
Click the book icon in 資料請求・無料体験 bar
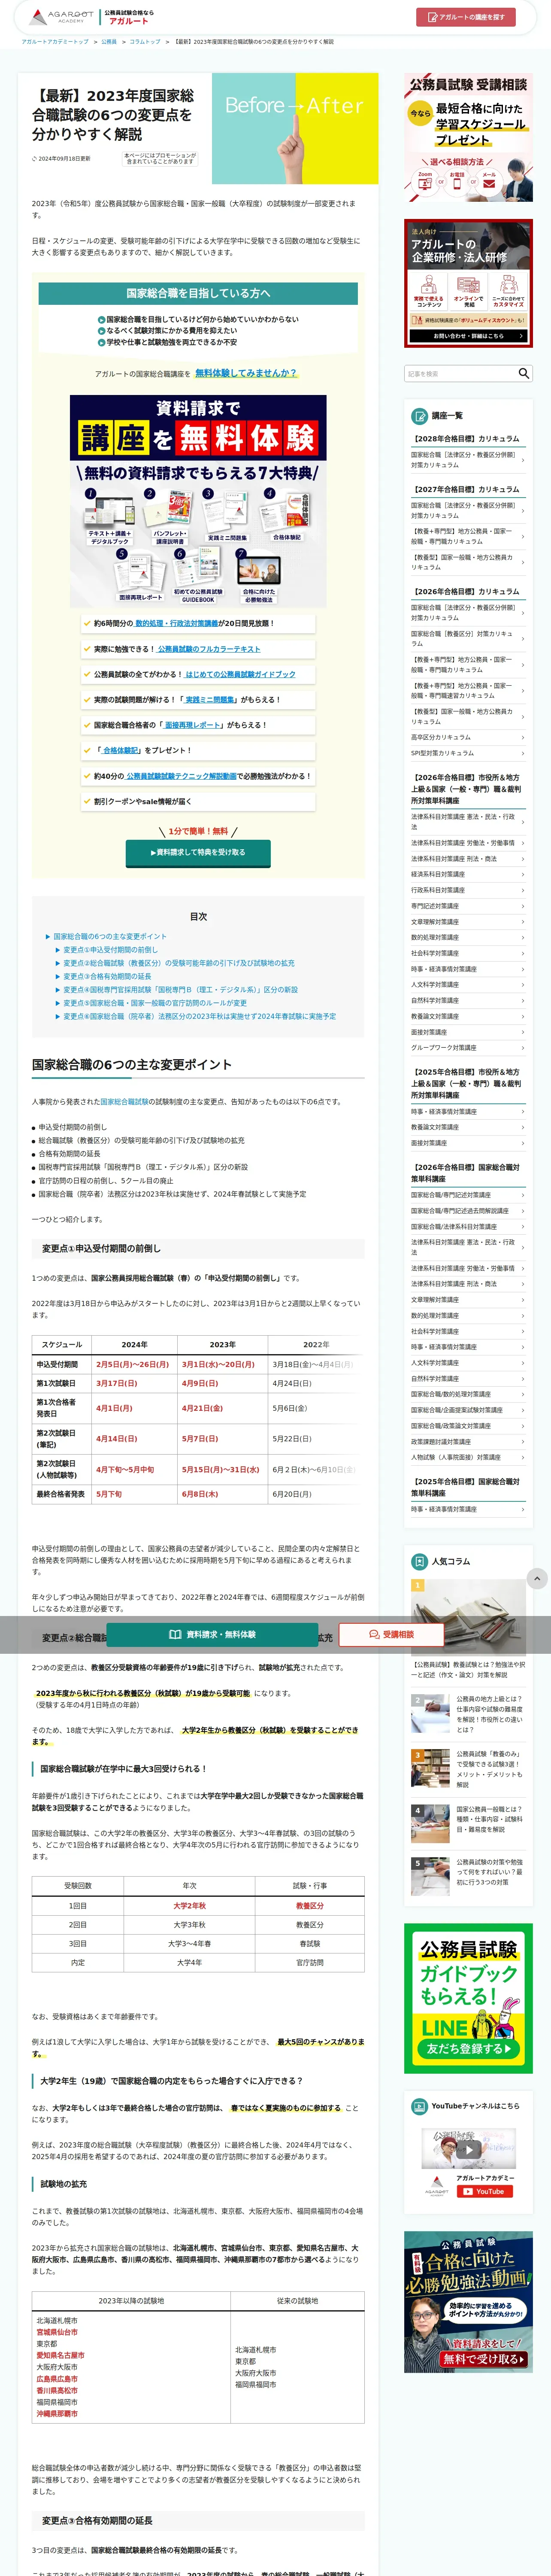coord(175,1634)
